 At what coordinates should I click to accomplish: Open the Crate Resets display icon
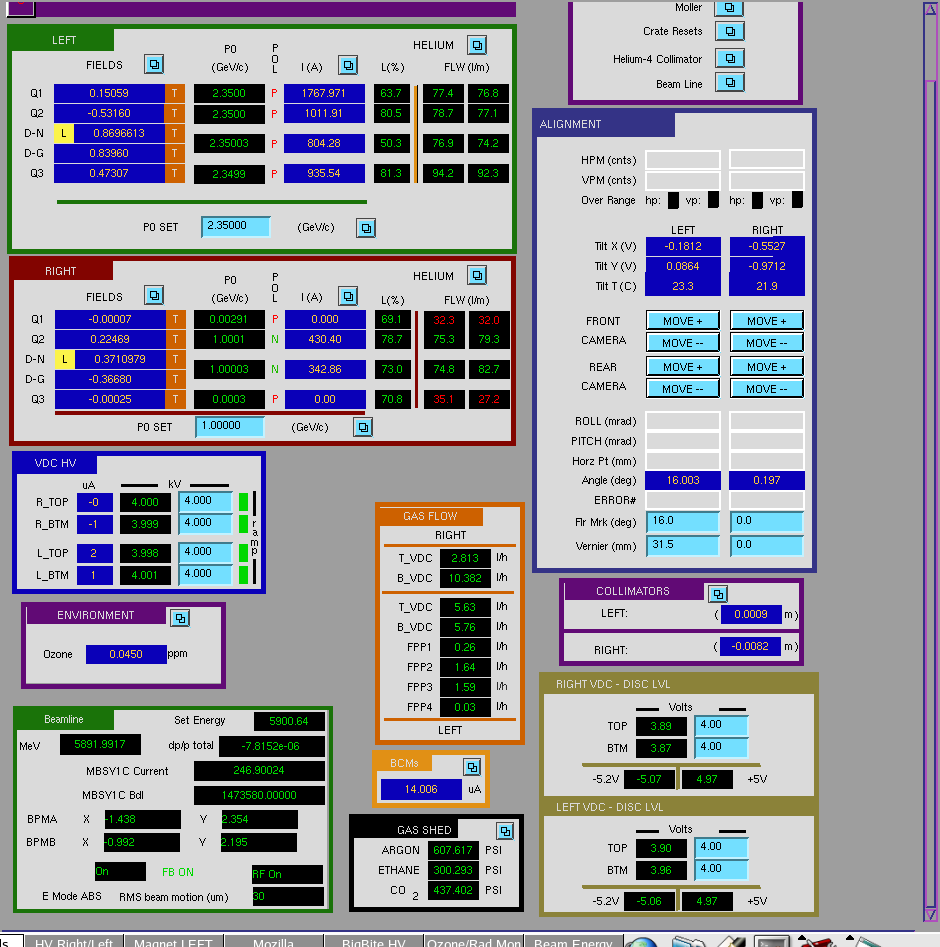pyautogui.click(x=729, y=31)
